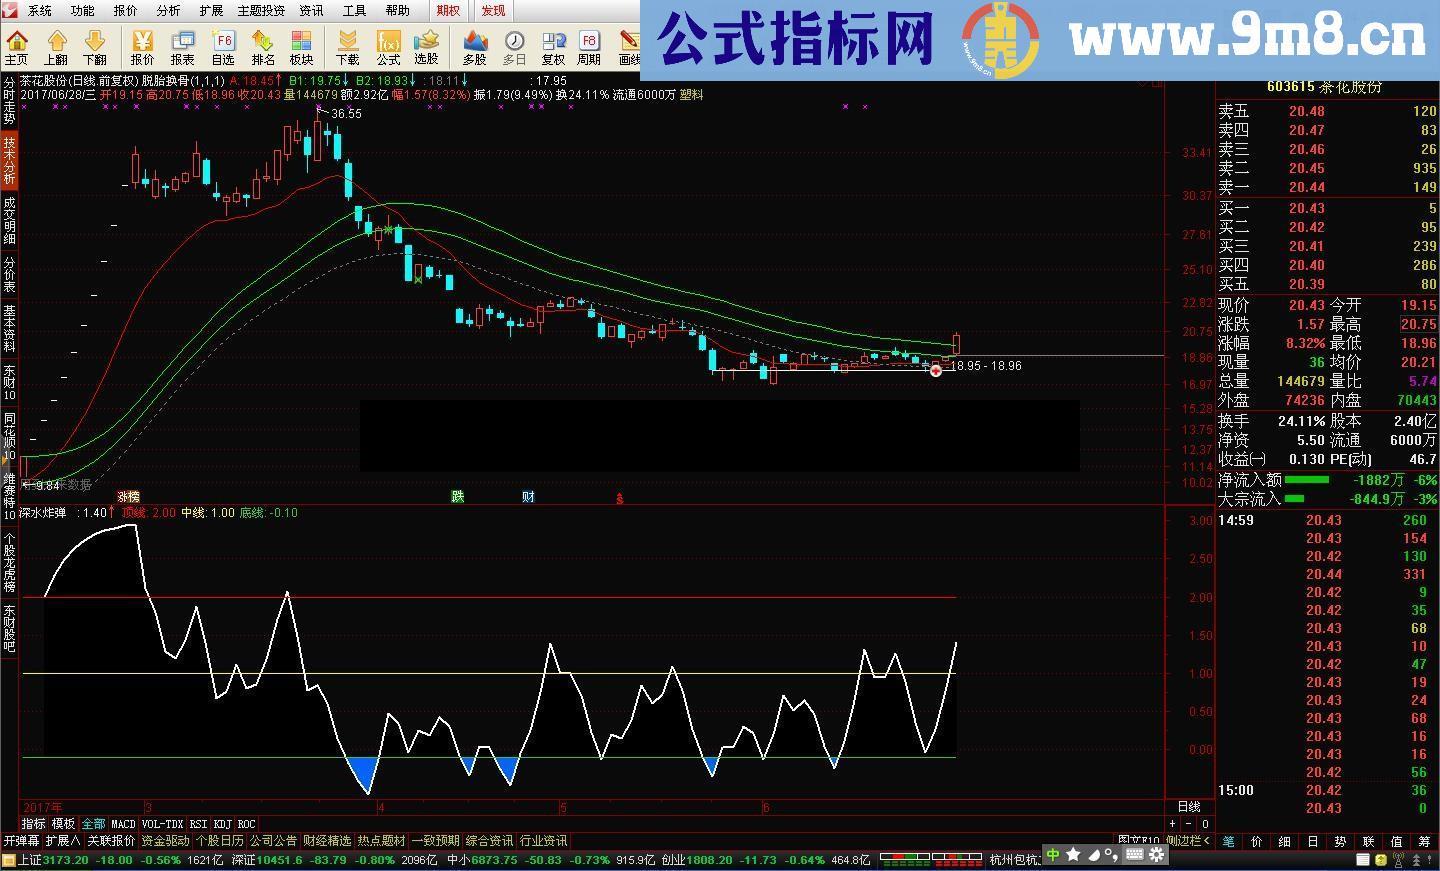
Task: Open the 日线 period selector
Action: 1188,807
